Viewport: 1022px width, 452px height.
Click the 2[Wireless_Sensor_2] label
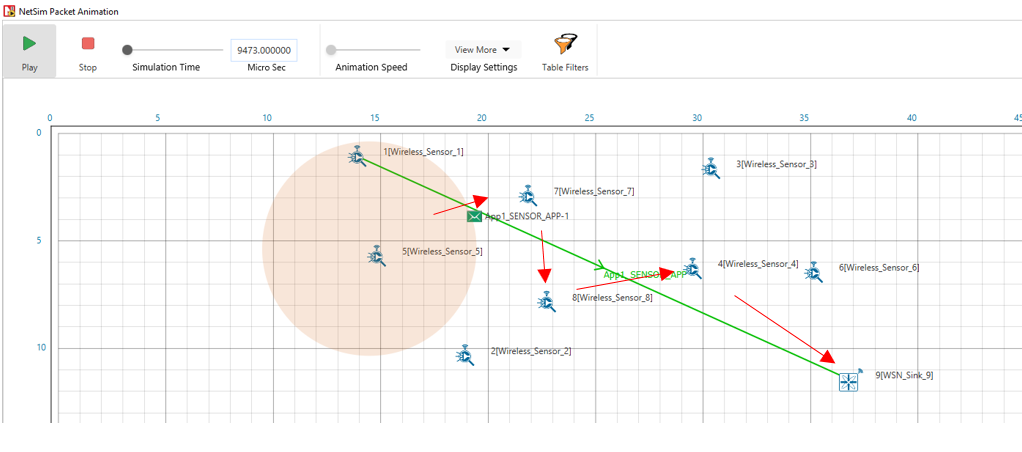coord(531,351)
